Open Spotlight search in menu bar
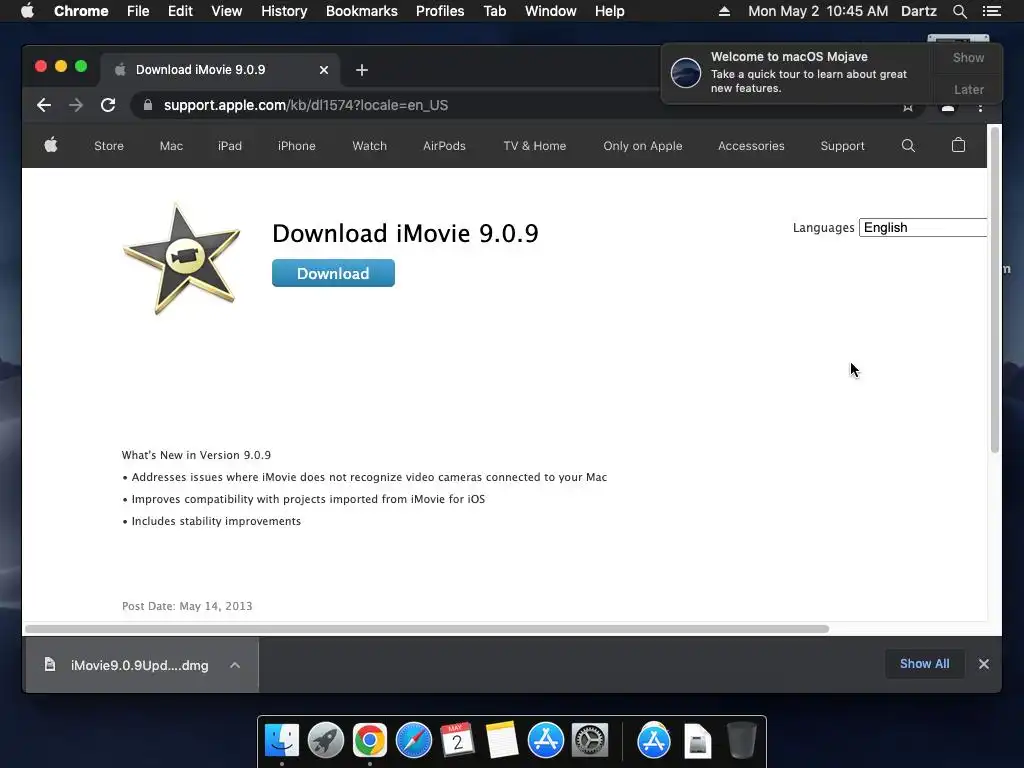The width and height of the screenshot is (1024, 768). tap(959, 11)
